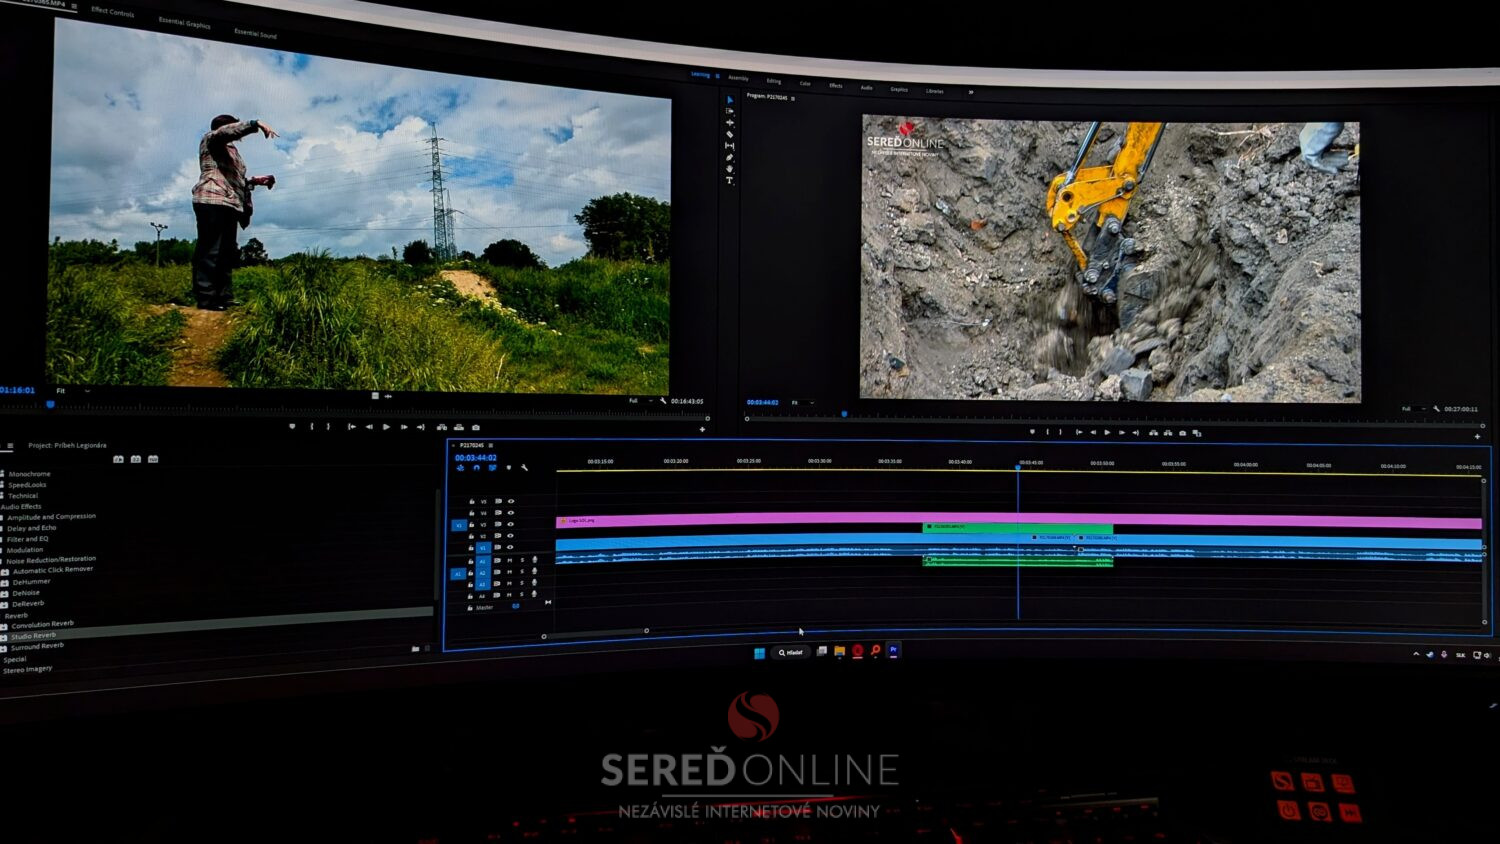
Task: Click the 32-bit Color filter icon in Effects panel
Action: 136,459
